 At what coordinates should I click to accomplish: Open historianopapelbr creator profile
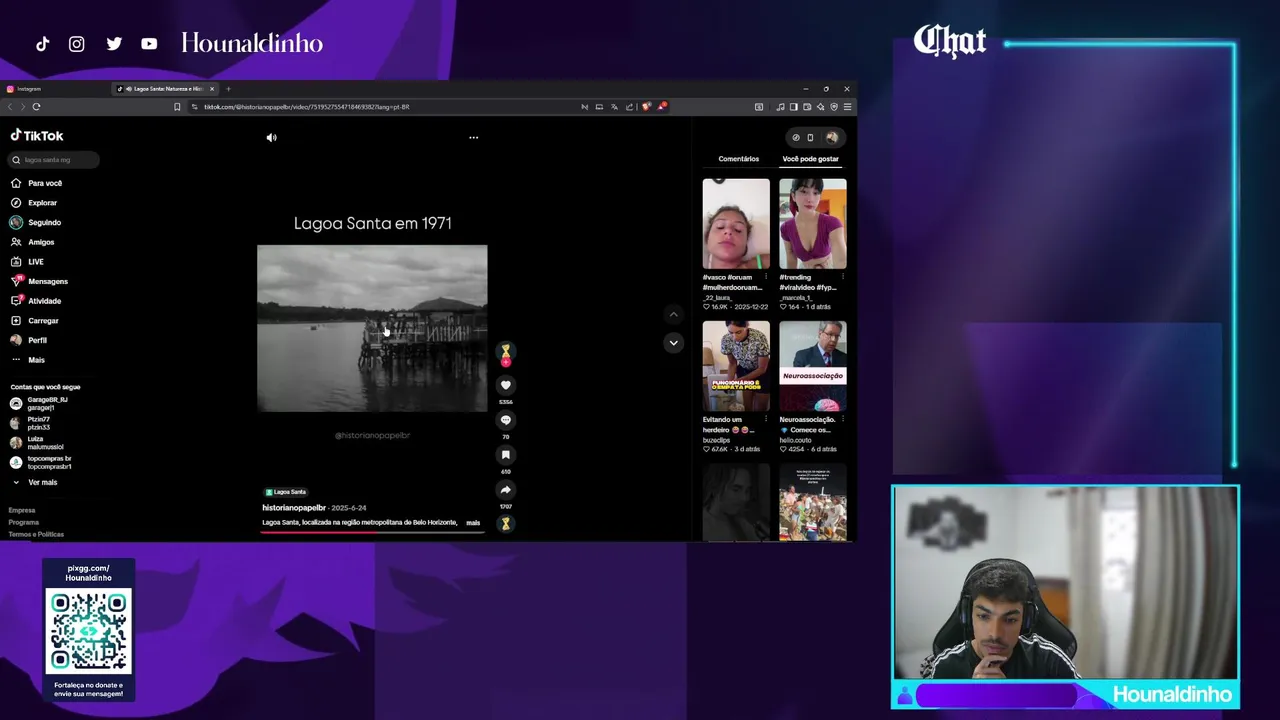point(294,508)
